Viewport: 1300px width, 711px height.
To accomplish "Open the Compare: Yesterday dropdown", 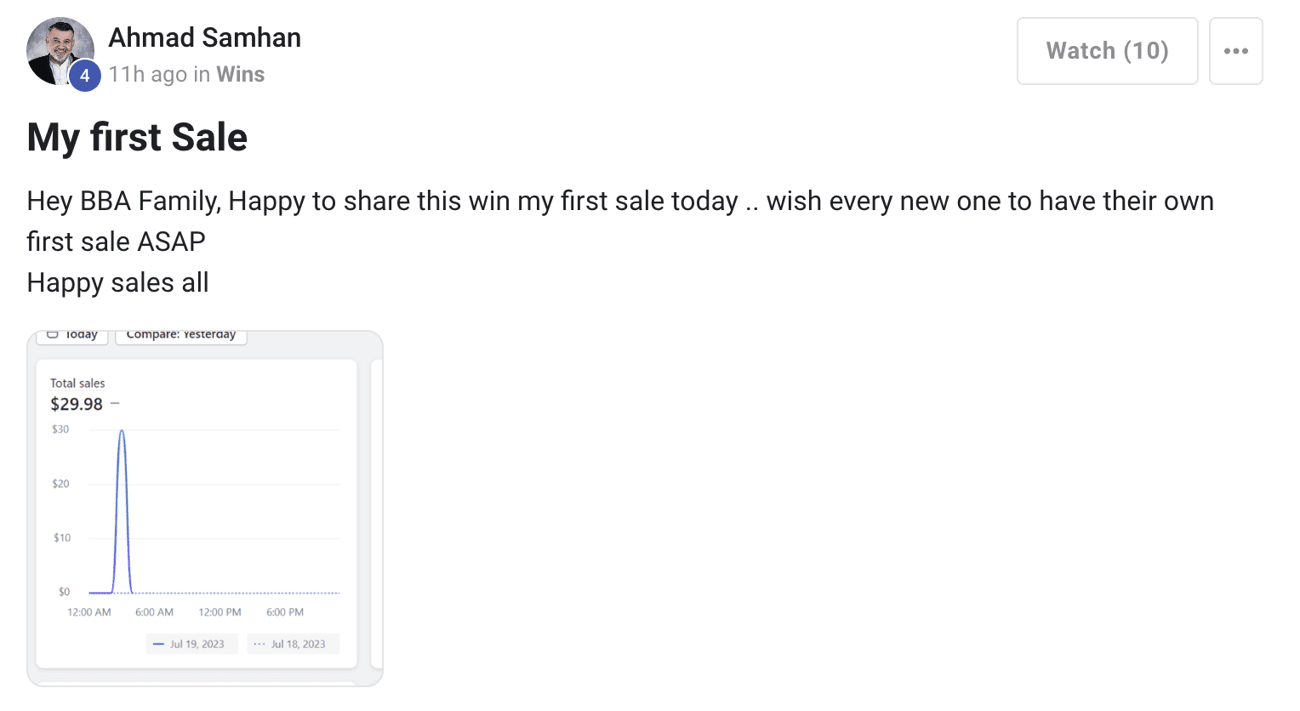I will click(181, 336).
